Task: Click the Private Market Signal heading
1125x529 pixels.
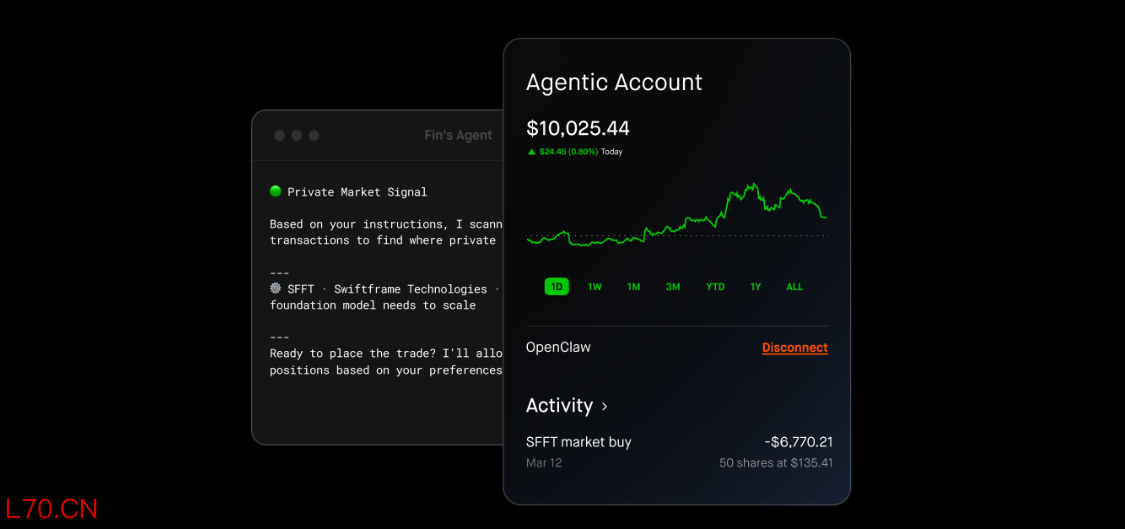Action: point(357,192)
